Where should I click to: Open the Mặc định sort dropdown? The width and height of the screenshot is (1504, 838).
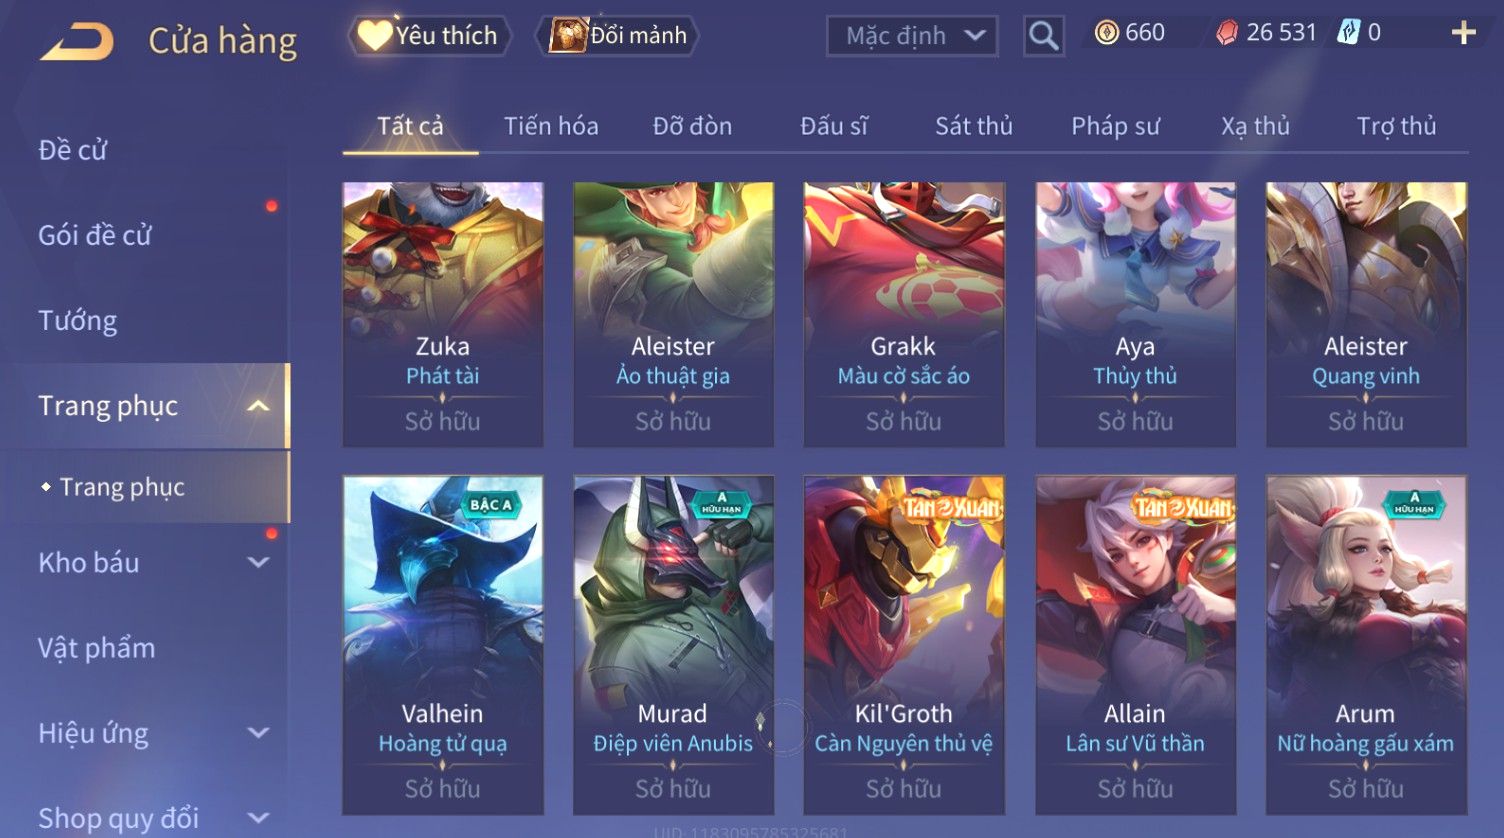tap(912, 36)
